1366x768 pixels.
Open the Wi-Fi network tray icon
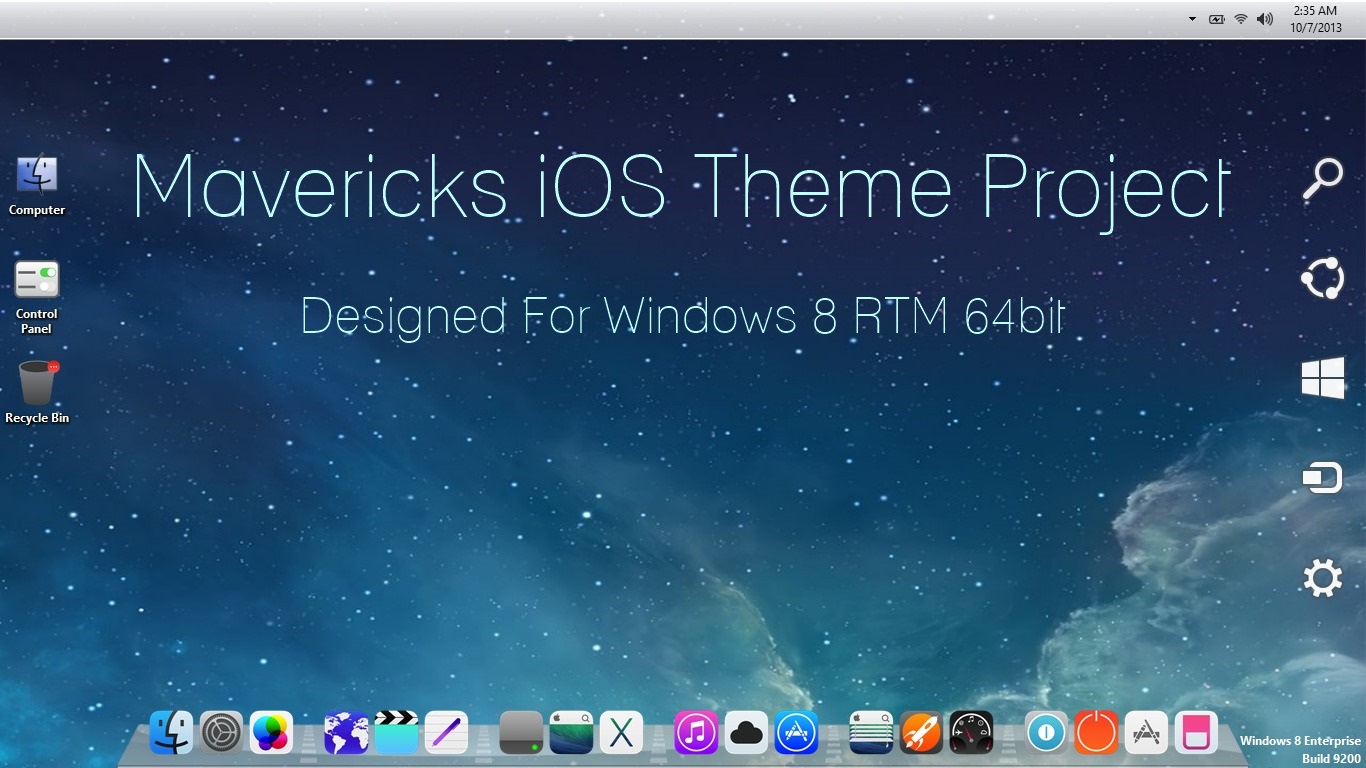pyautogui.click(x=1241, y=19)
